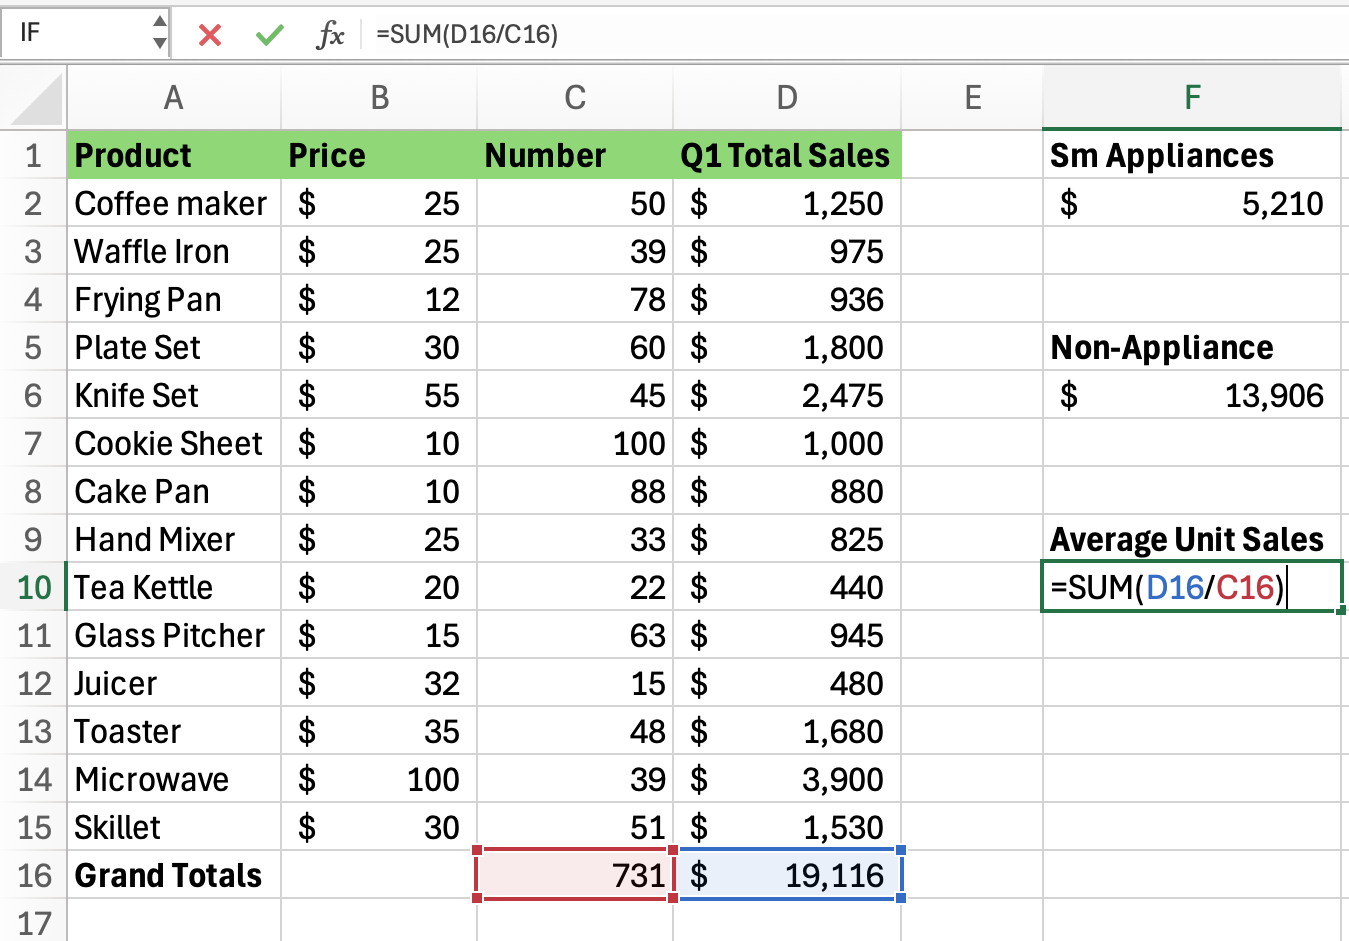Viewport: 1349px width, 941px height.
Task: Click the Number header cell
Action: (575, 155)
